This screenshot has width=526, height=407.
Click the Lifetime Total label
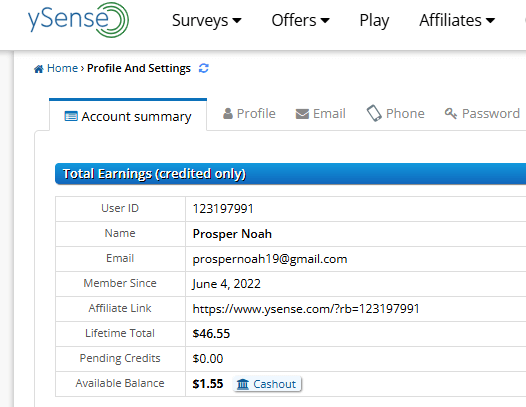coord(120,333)
